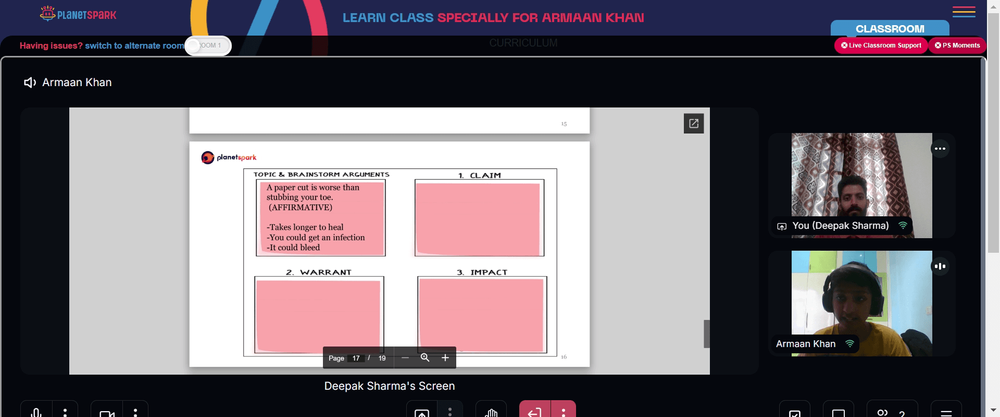1000x417 pixels.
Task: Click the '1. CLAIM' pink box in slide
Action: pyautogui.click(x=479, y=218)
